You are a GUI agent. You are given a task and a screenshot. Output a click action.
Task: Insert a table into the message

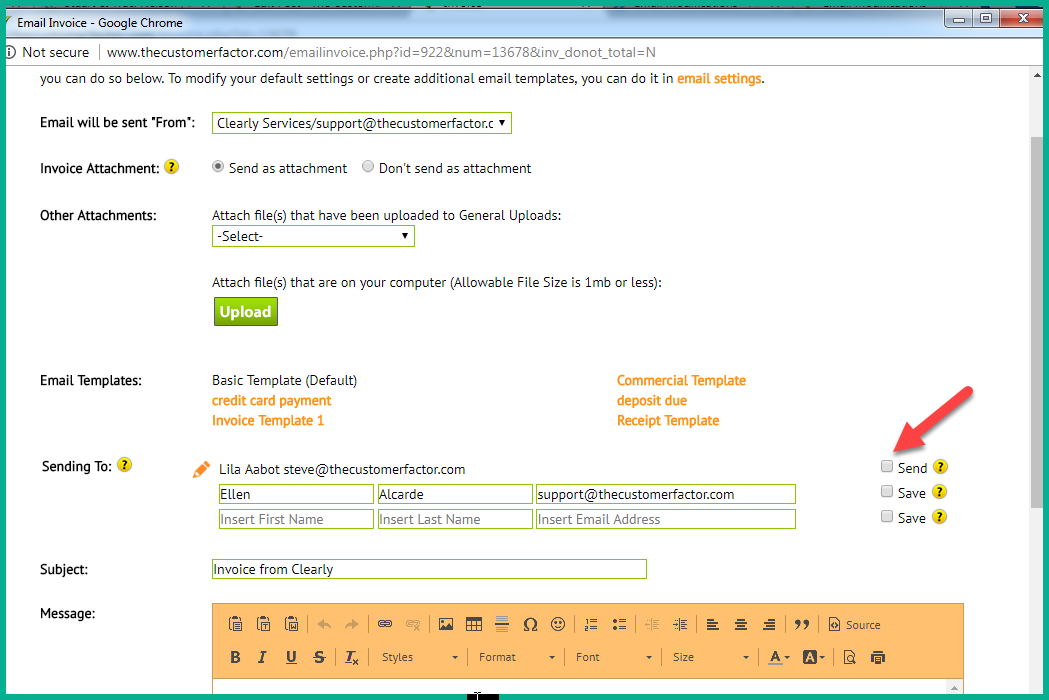point(474,624)
